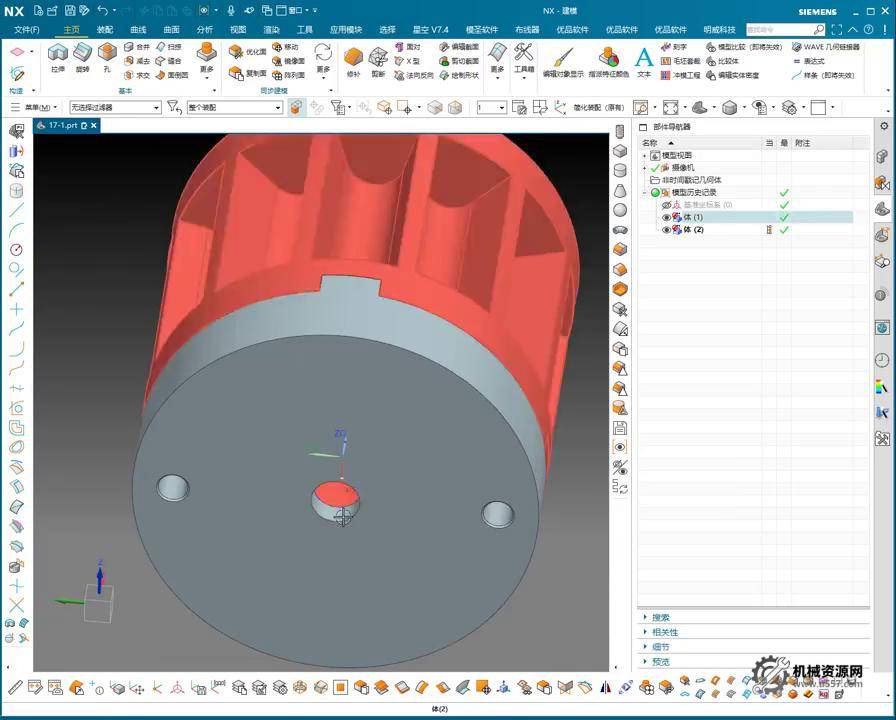The image size is (896, 720).
Task: Select the 修补 (Patch) tool
Action: 353,58
